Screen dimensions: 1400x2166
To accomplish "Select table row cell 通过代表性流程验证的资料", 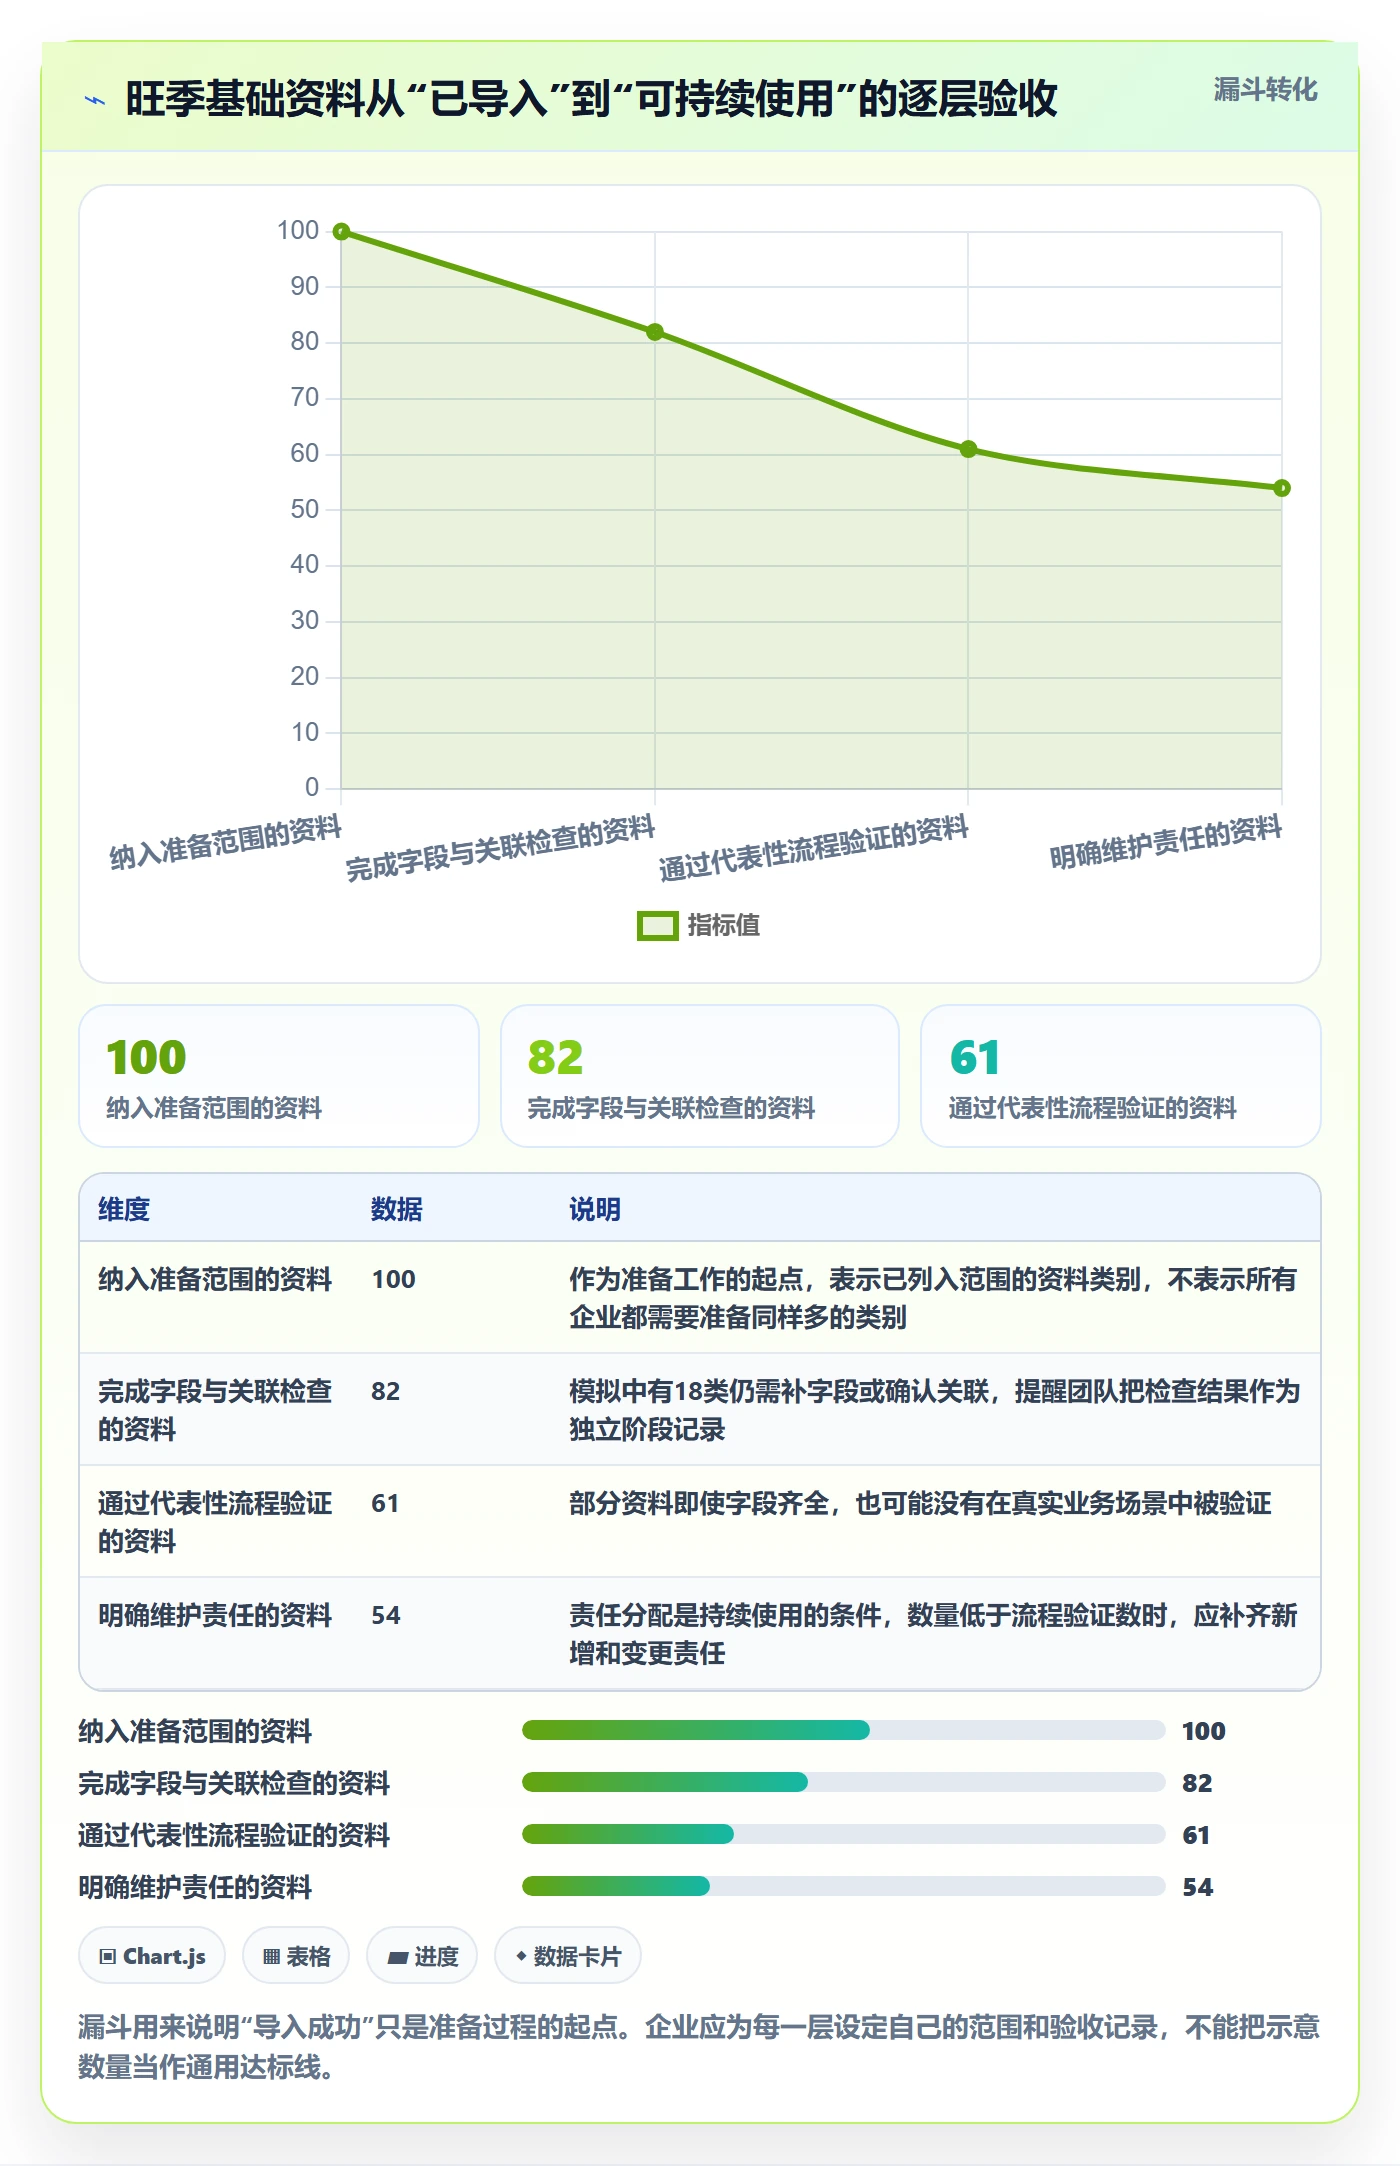I will [x=215, y=1522].
